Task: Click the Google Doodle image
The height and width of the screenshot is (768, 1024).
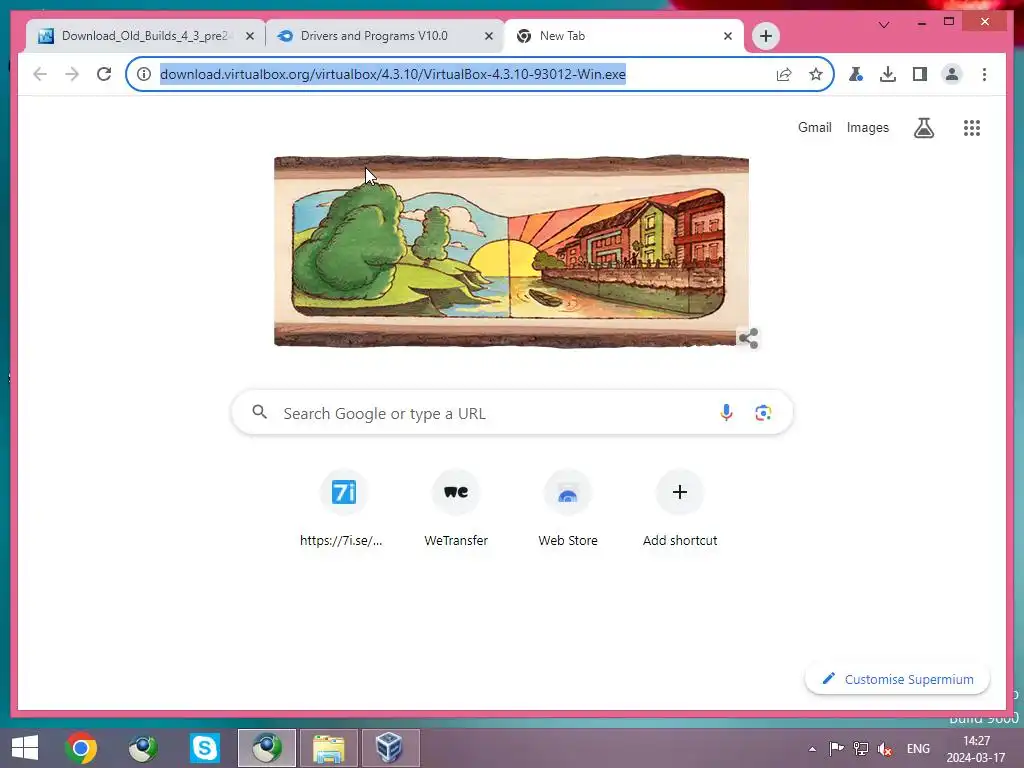Action: (511, 251)
